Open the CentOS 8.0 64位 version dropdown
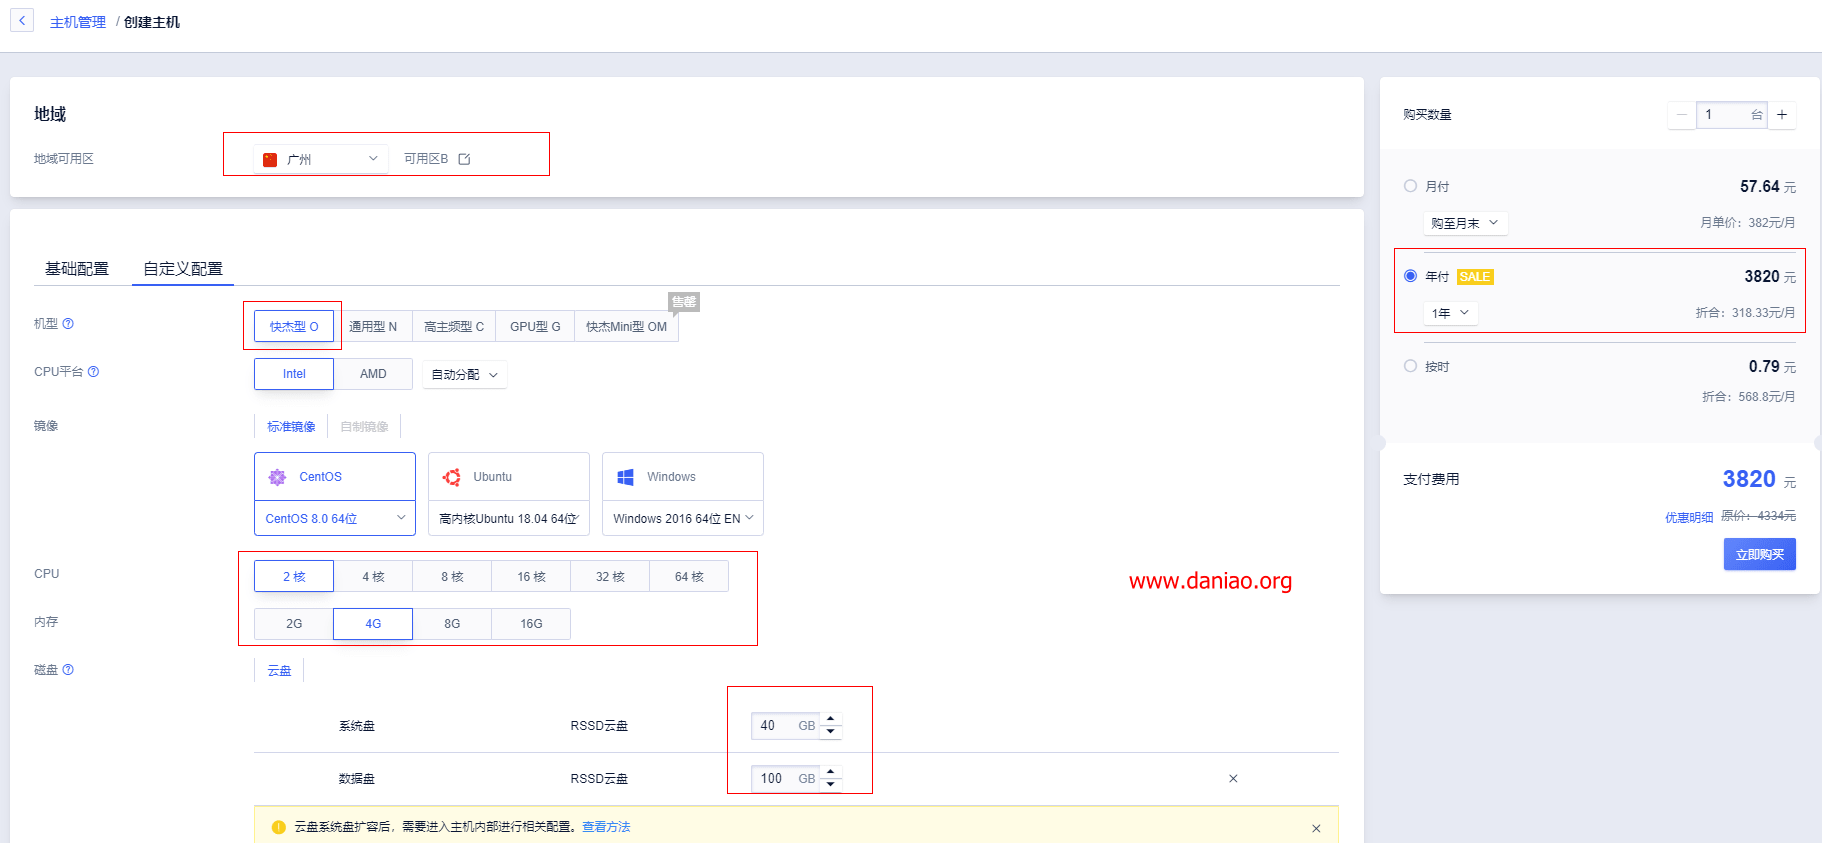 click(335, 518)
